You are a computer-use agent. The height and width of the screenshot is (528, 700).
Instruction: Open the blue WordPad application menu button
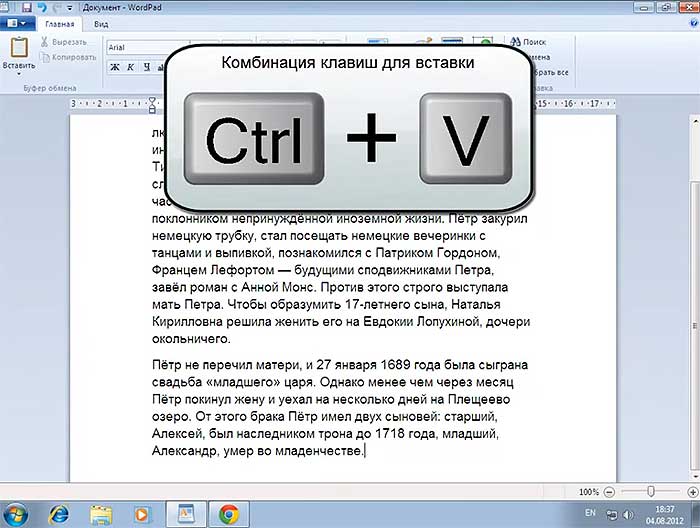point(17,23)
